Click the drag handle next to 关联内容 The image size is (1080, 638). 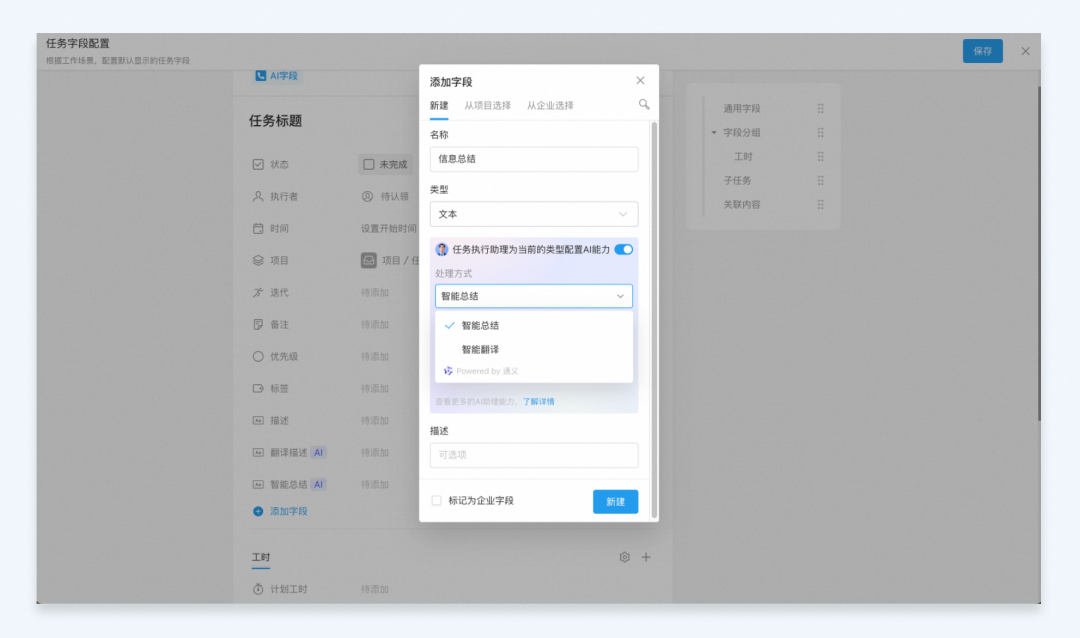tap(820, 205)
